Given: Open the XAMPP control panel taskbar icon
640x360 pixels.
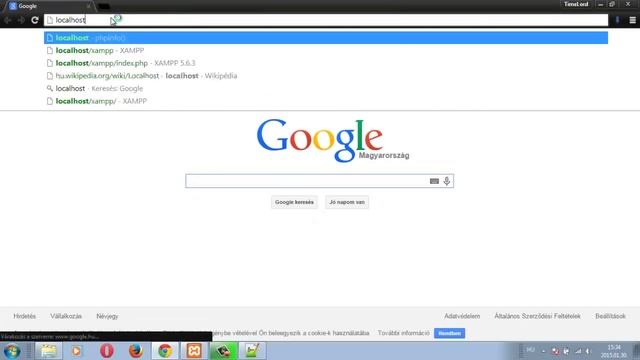Looking at the screenshot, I should [x=194, y=351].
